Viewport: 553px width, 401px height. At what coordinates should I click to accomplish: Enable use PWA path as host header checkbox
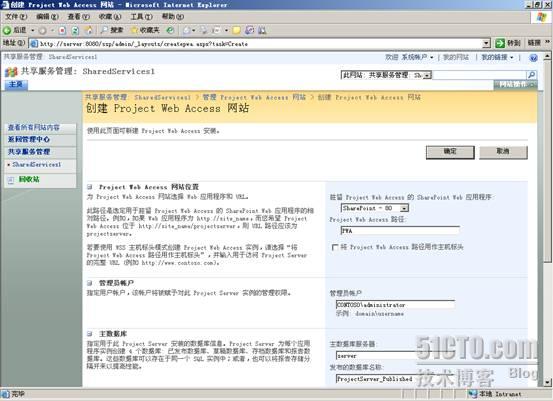[335, 247]
